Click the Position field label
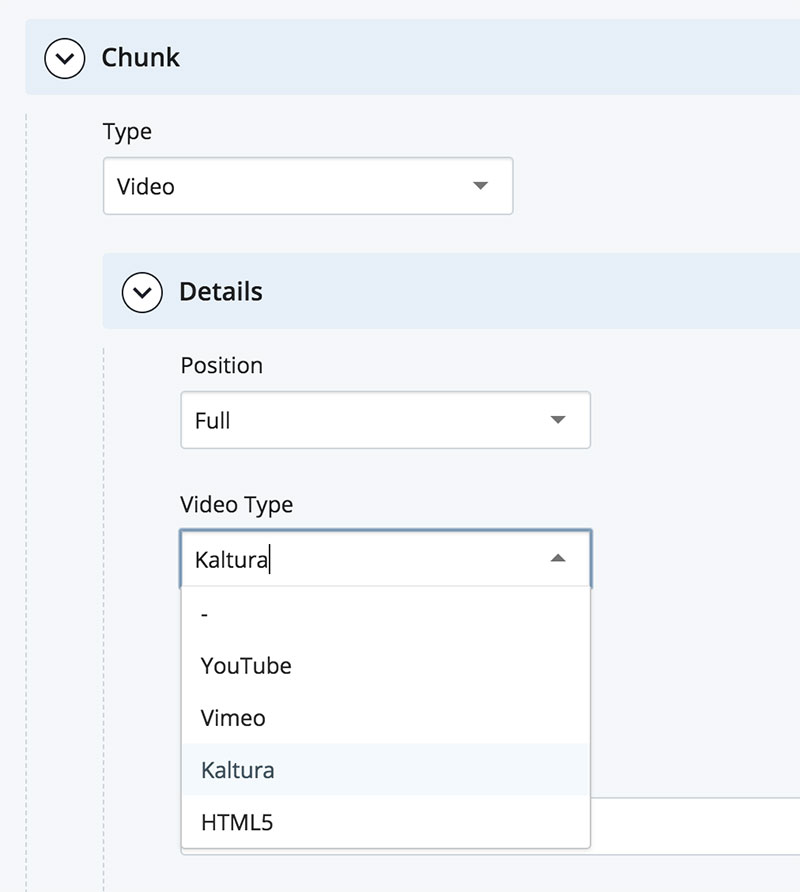The image size is (800, 892). (221, 365)
